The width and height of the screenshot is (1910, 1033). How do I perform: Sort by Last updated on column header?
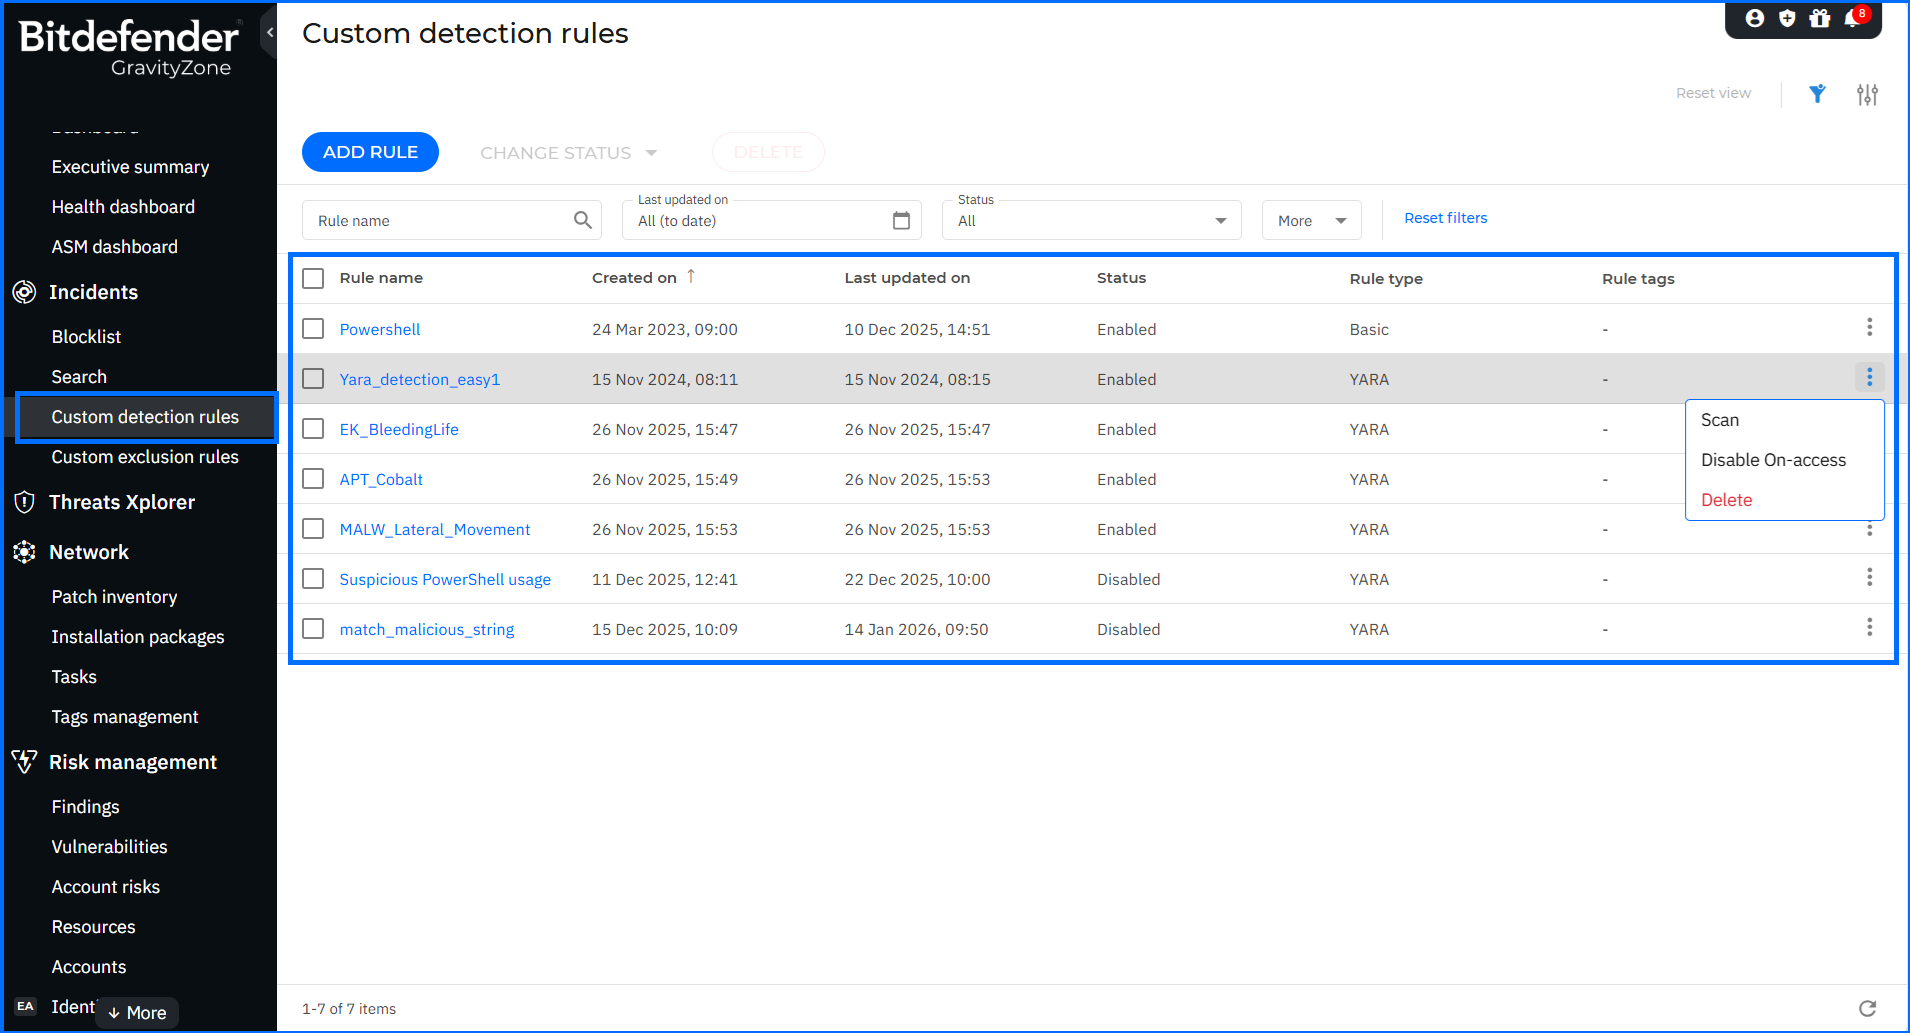pyautogui.click(x=907, y=278)
